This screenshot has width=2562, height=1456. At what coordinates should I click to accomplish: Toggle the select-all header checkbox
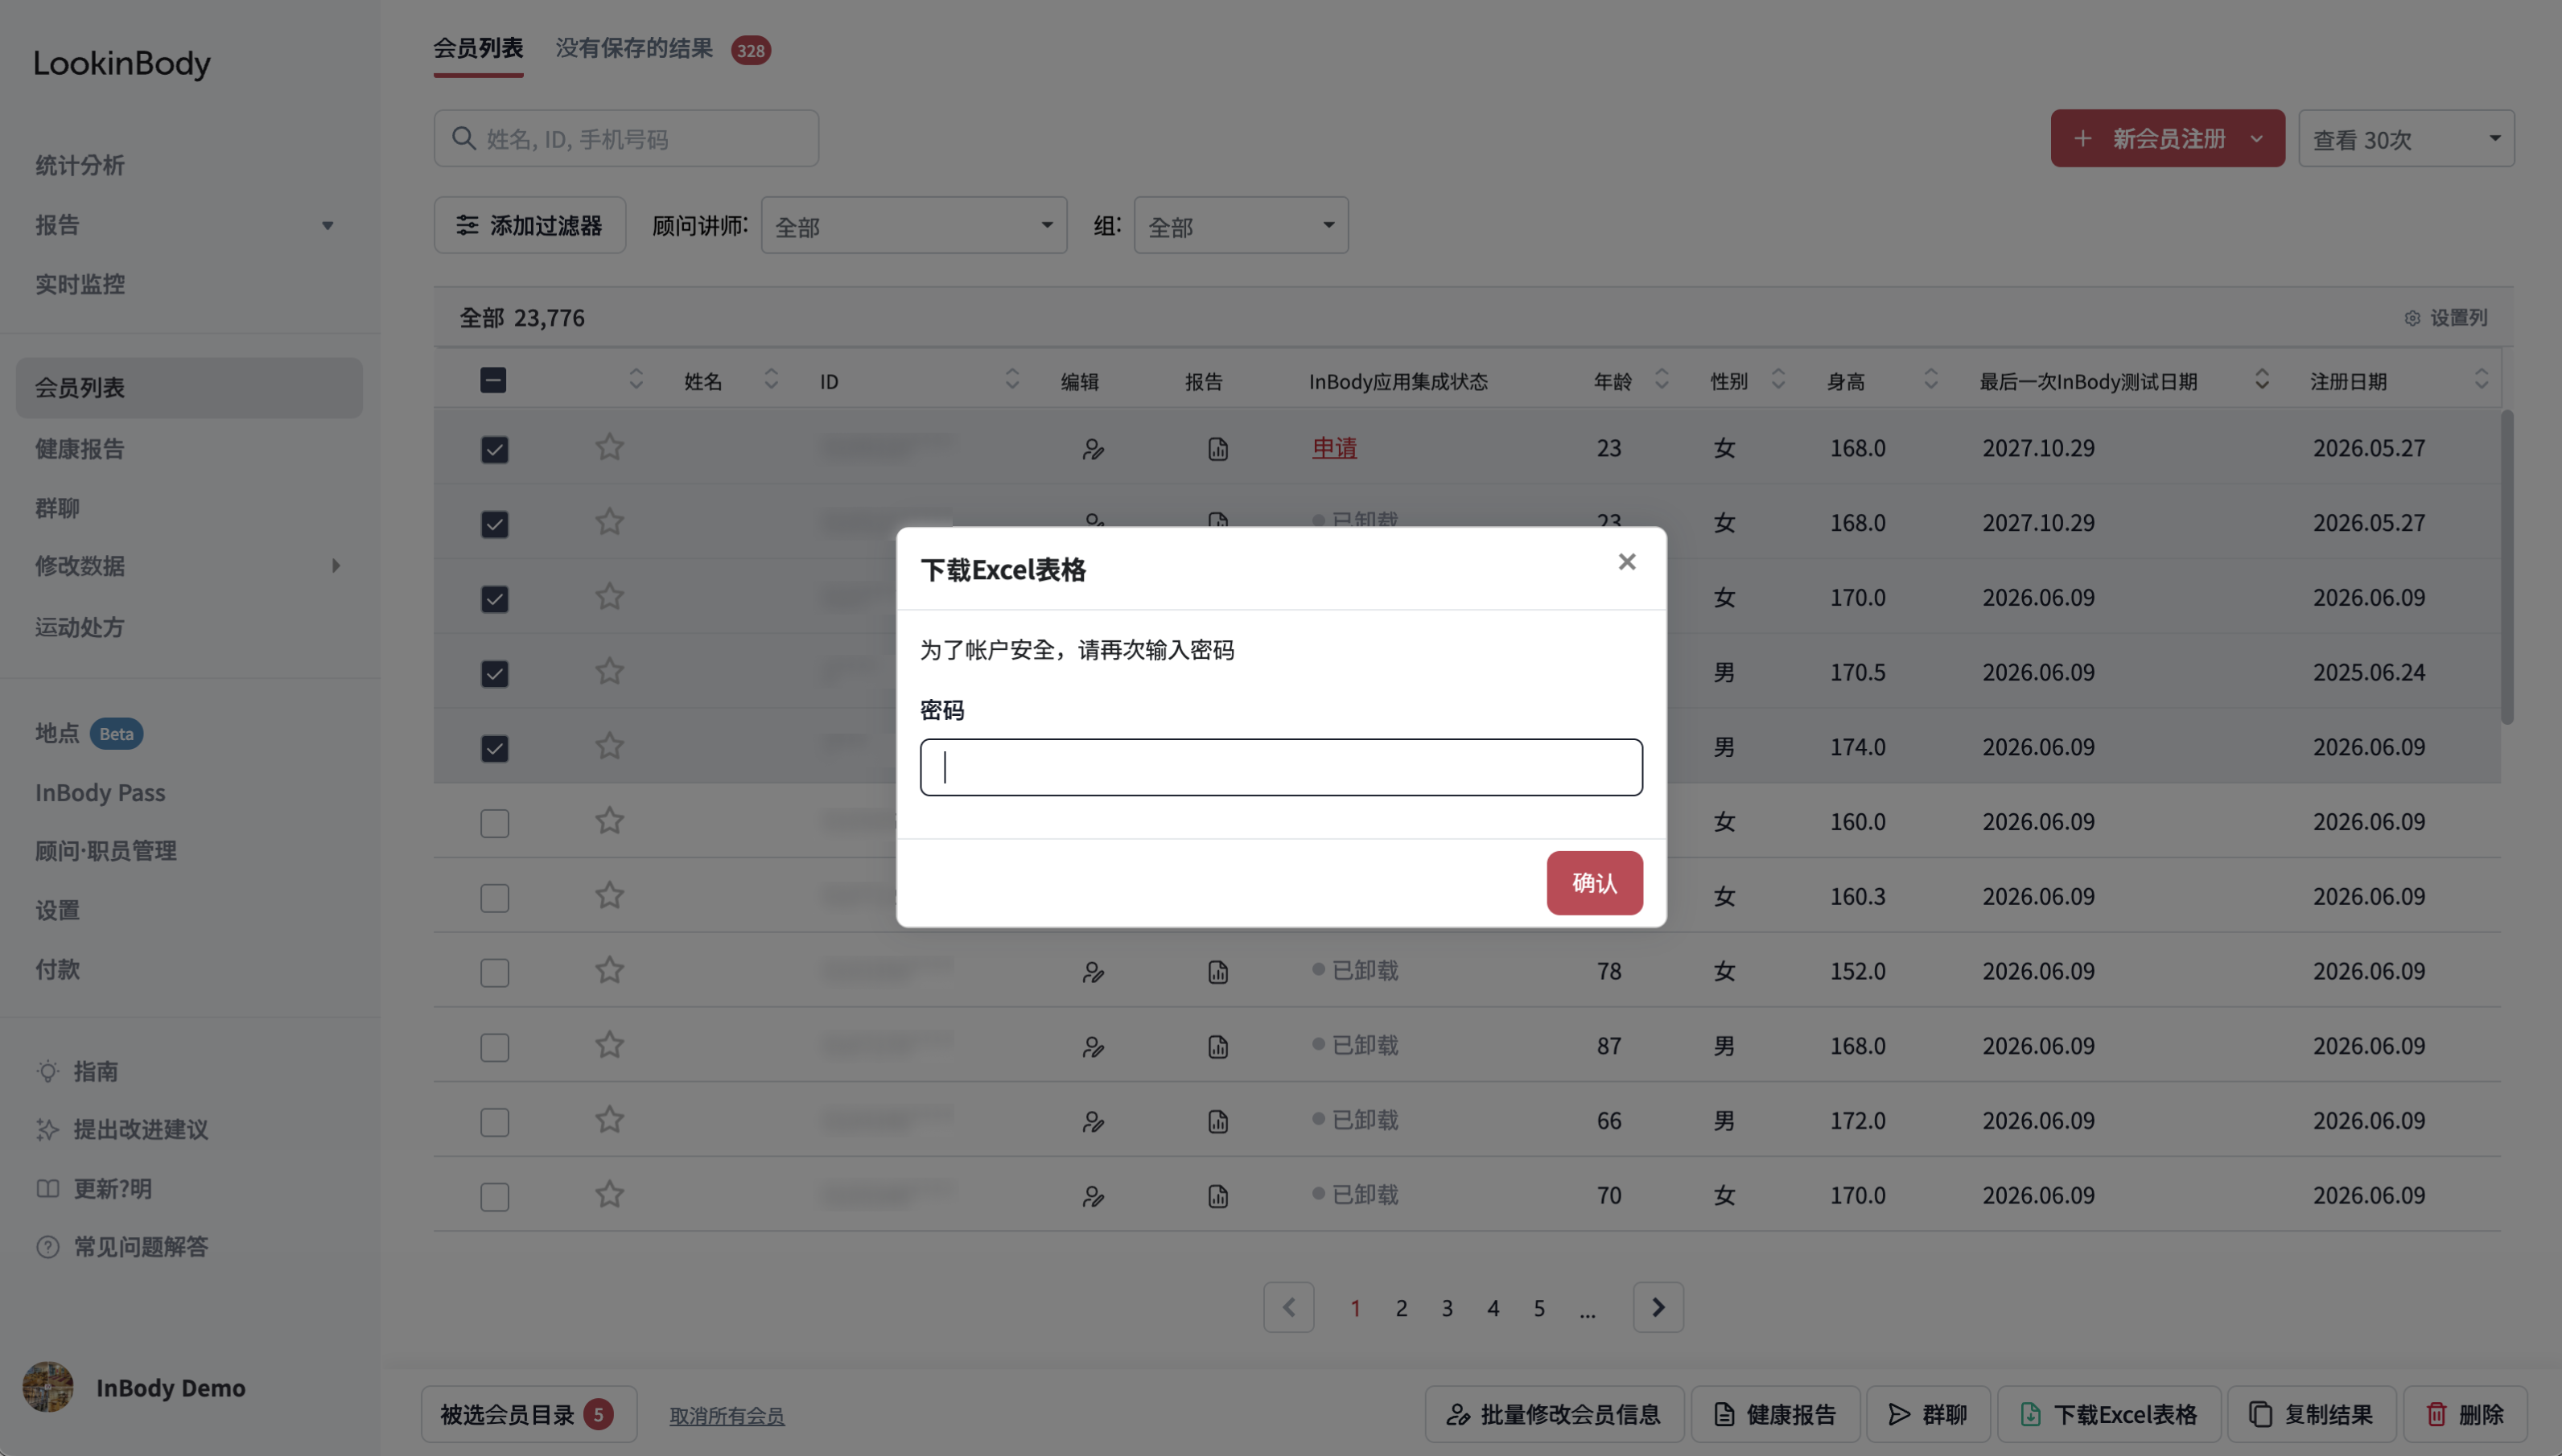tap(493, 380)
